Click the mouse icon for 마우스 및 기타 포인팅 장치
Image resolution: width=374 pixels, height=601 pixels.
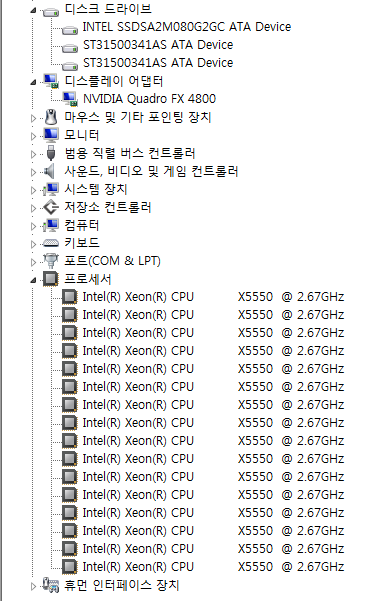[x=51, y=117]
